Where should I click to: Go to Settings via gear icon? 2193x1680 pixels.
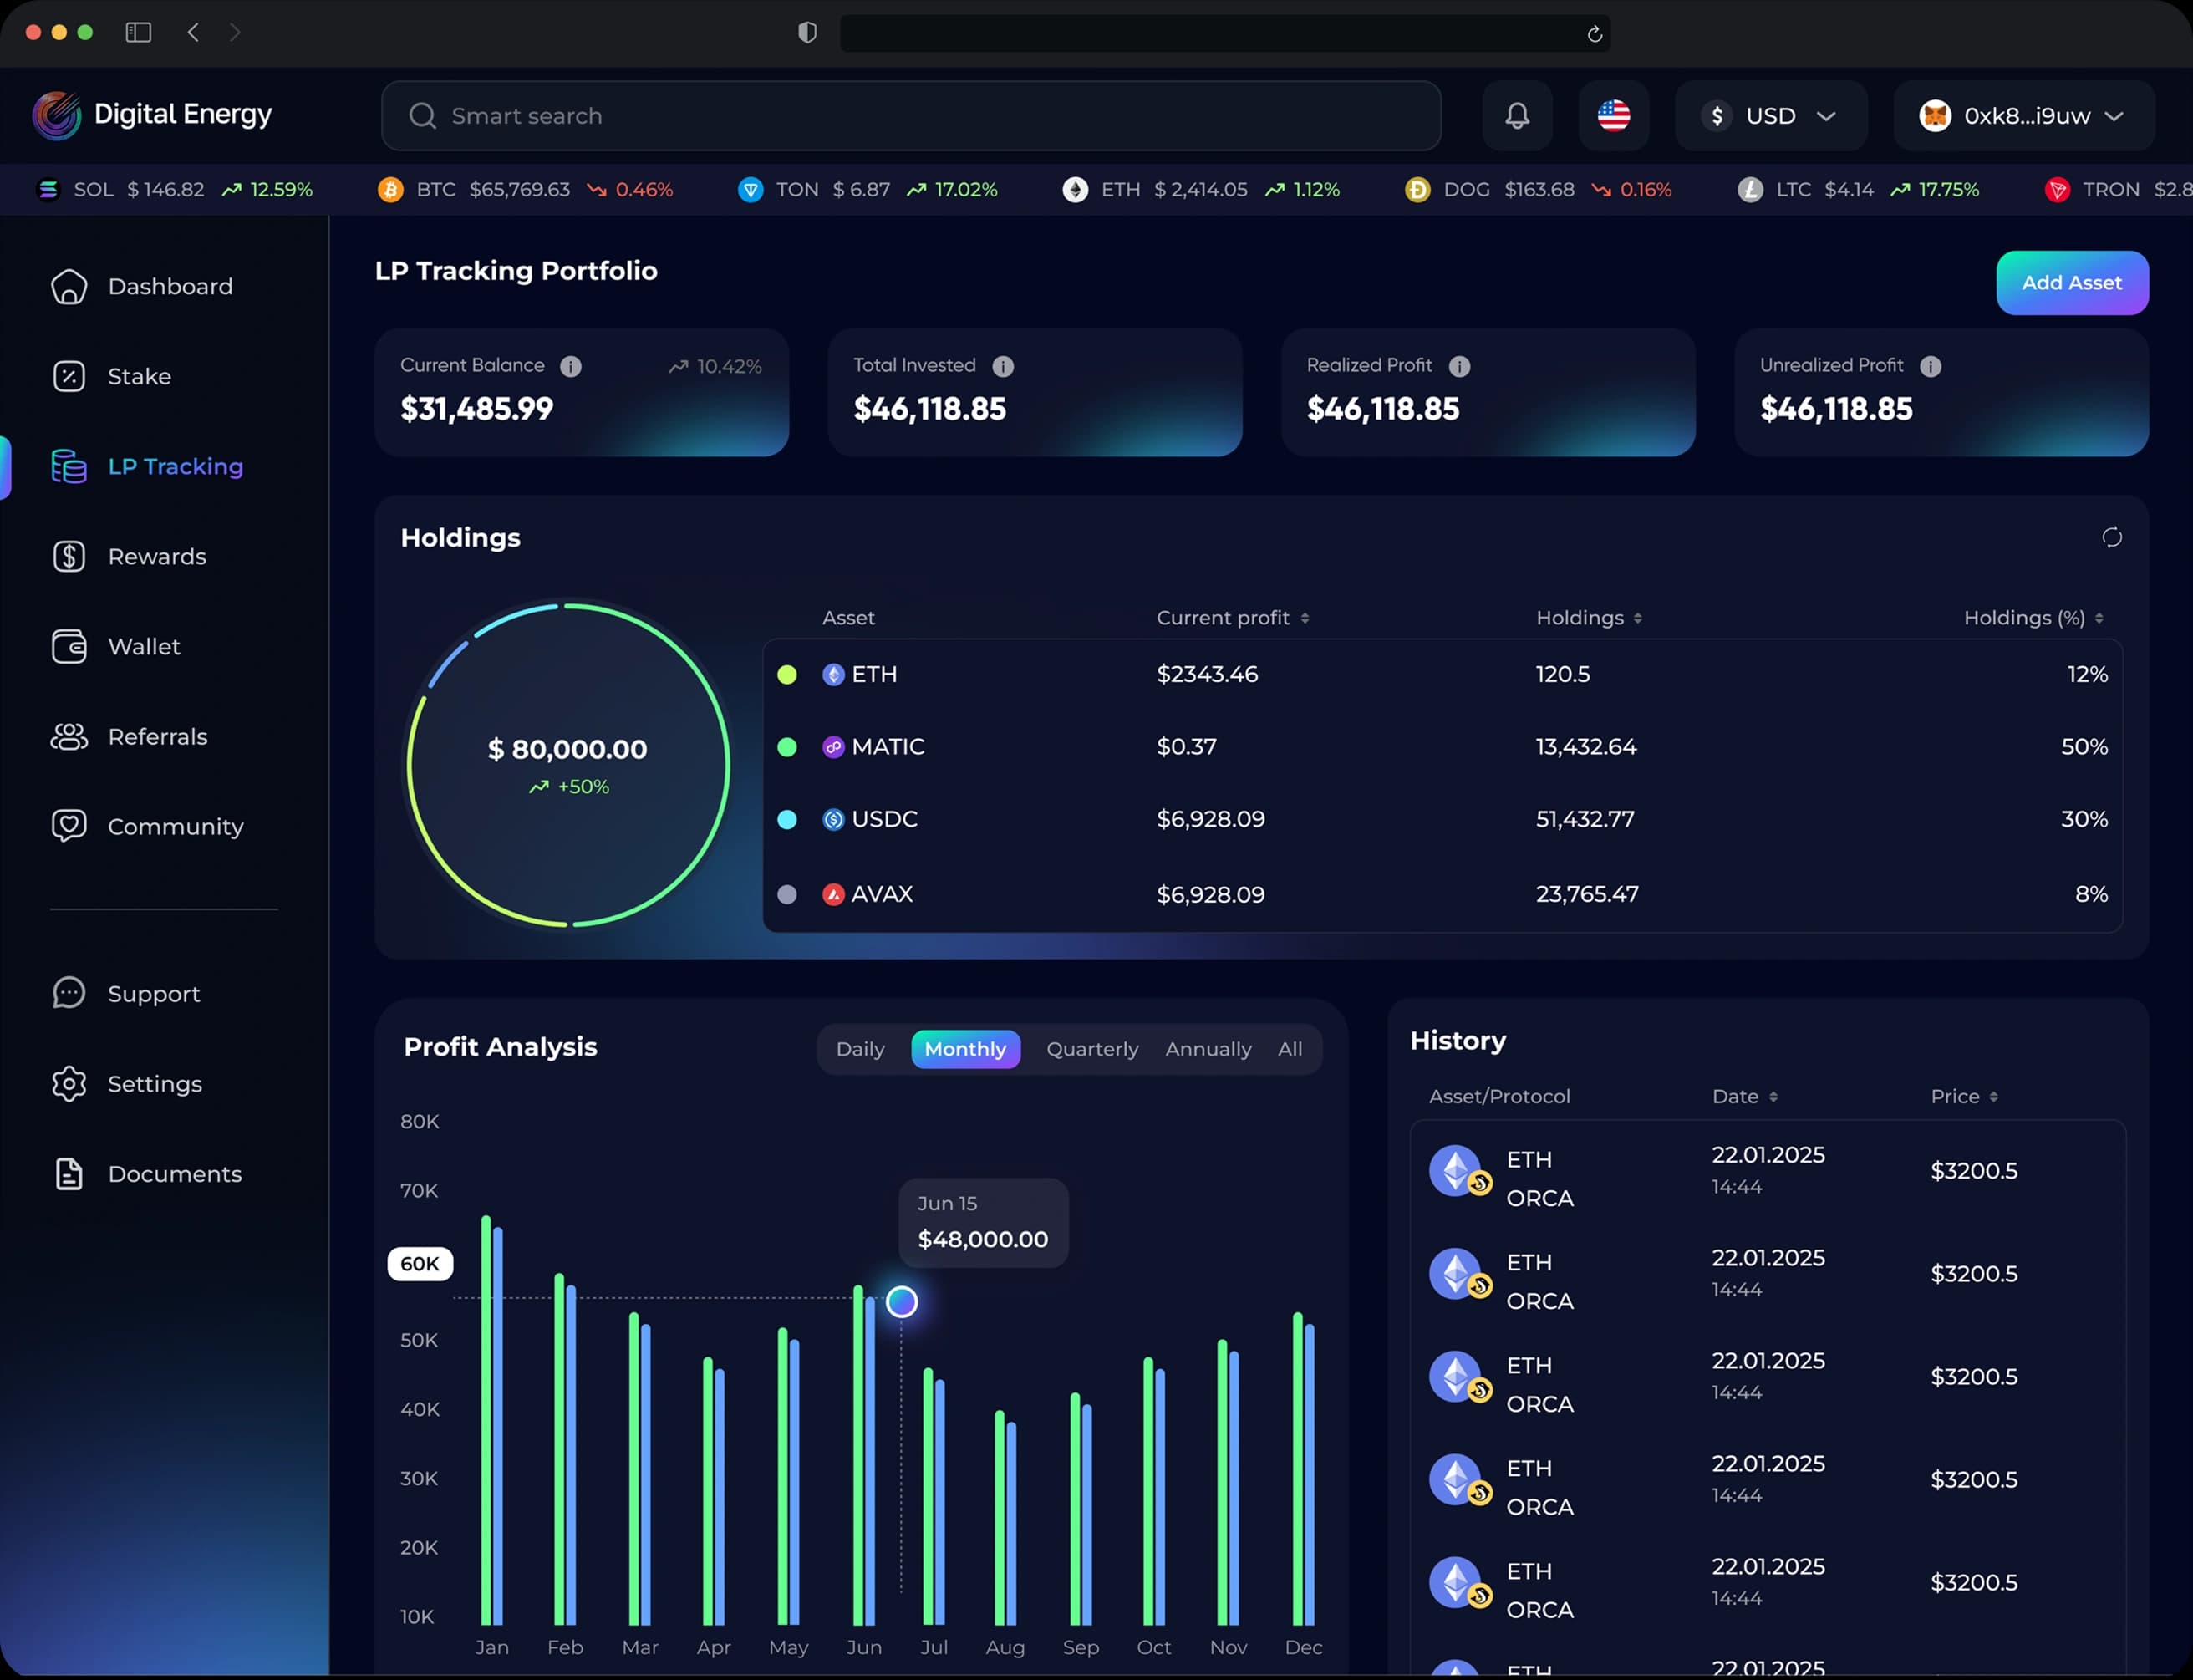click(x=69, y=1084)
